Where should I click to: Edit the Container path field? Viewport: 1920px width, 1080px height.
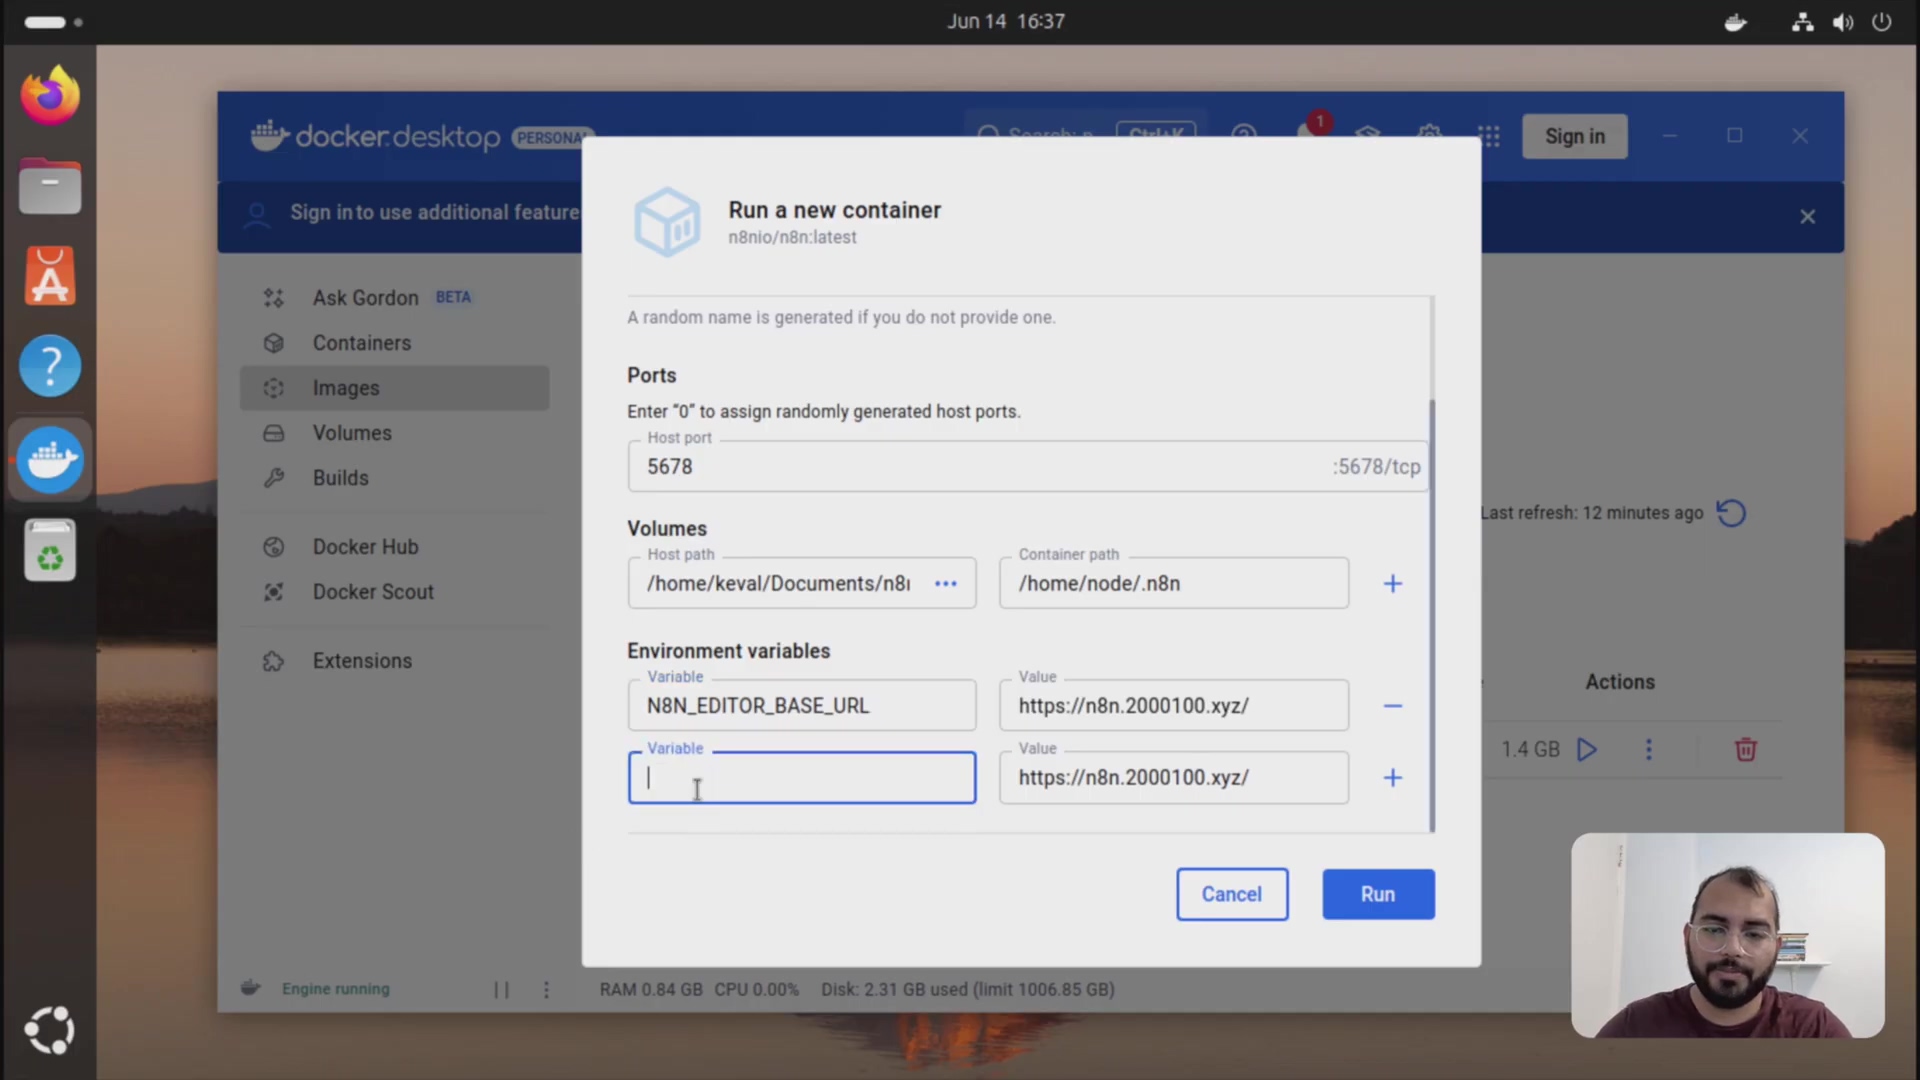click(1174, 583)
